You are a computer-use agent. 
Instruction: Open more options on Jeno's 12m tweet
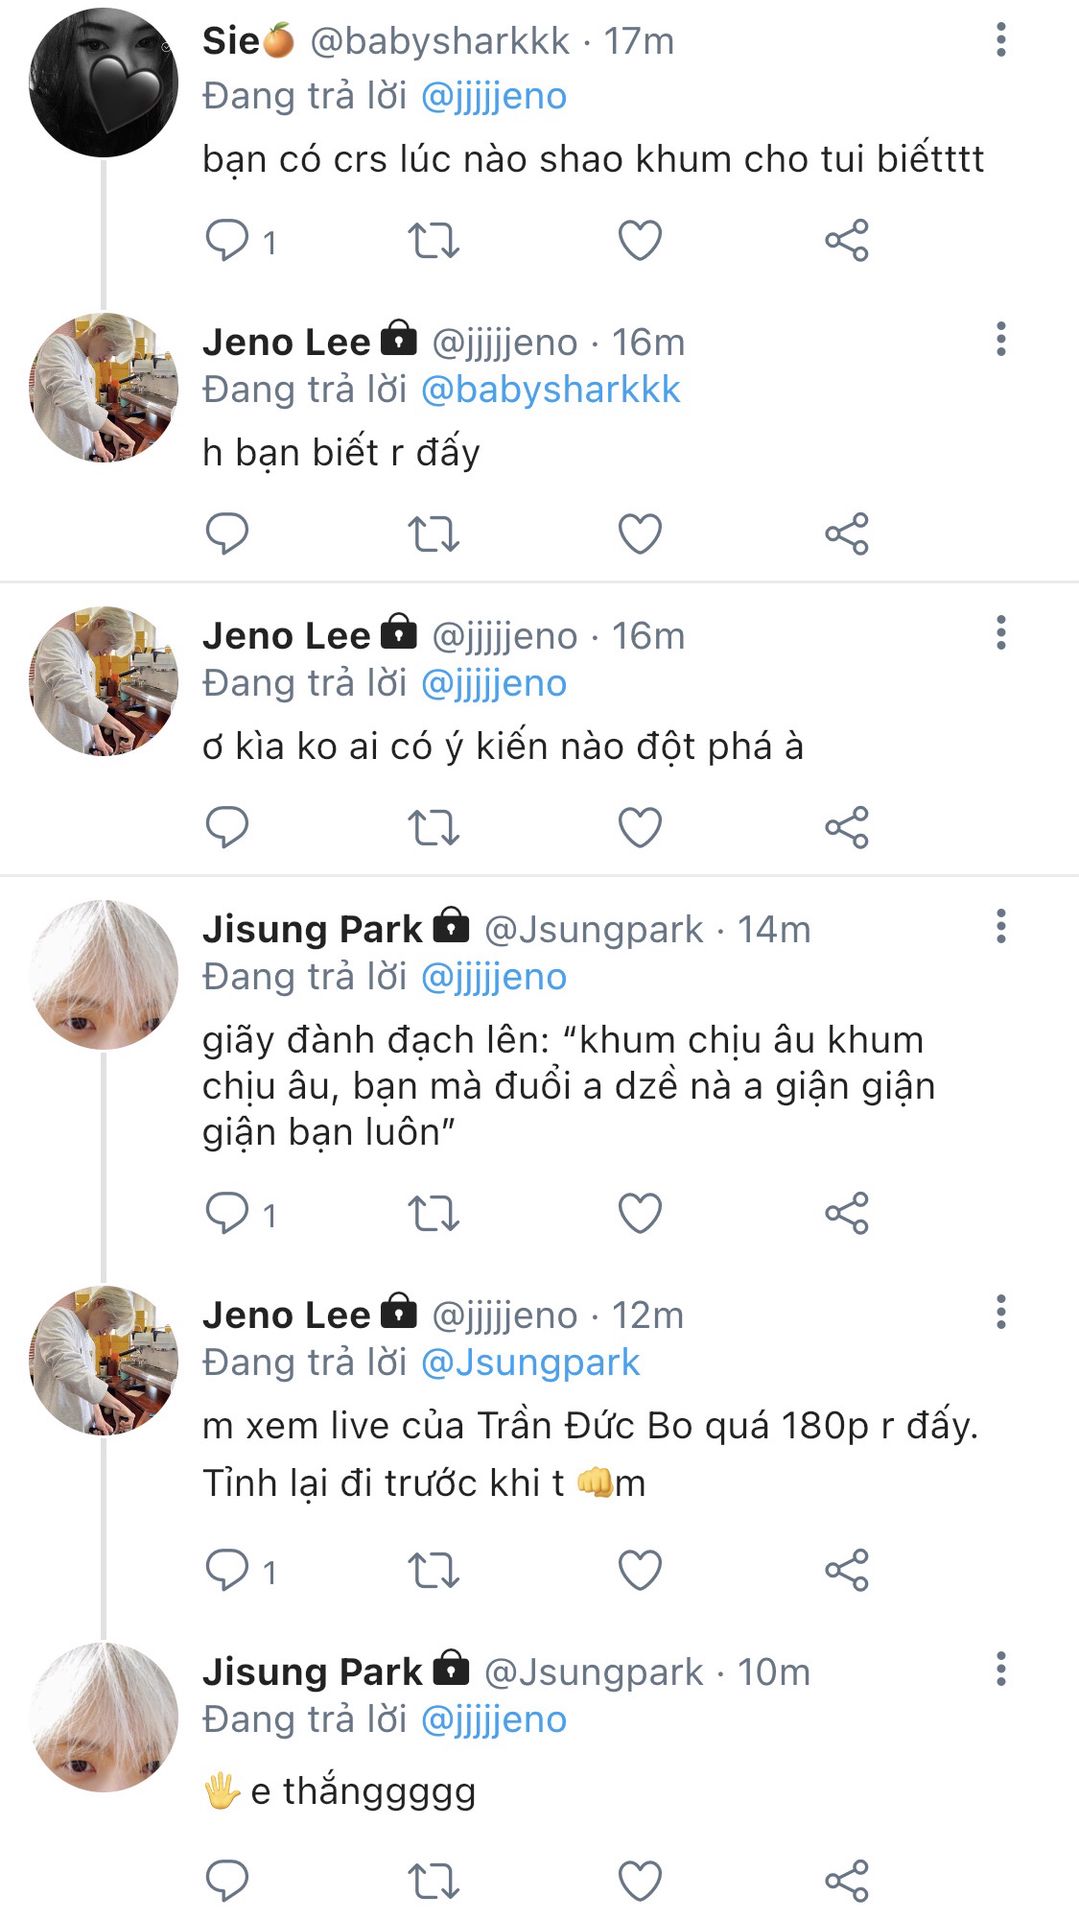tap(1000, 1312)
